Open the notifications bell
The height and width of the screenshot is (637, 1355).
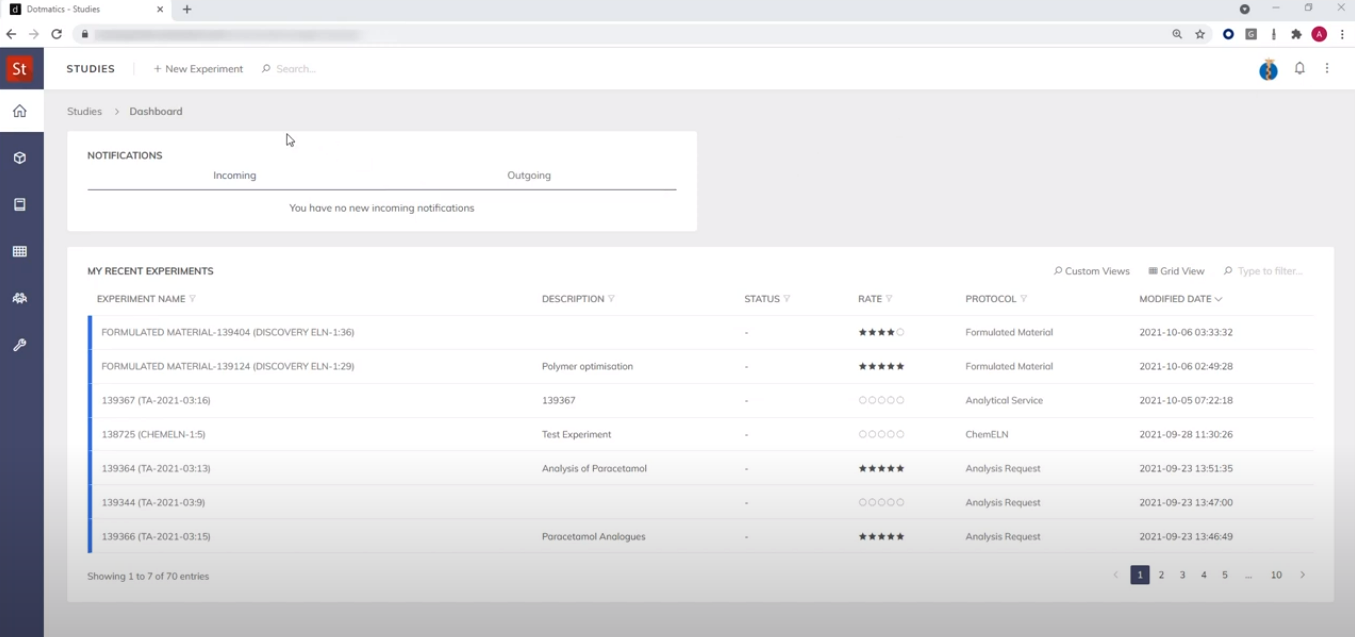[x=1299, y=68]
